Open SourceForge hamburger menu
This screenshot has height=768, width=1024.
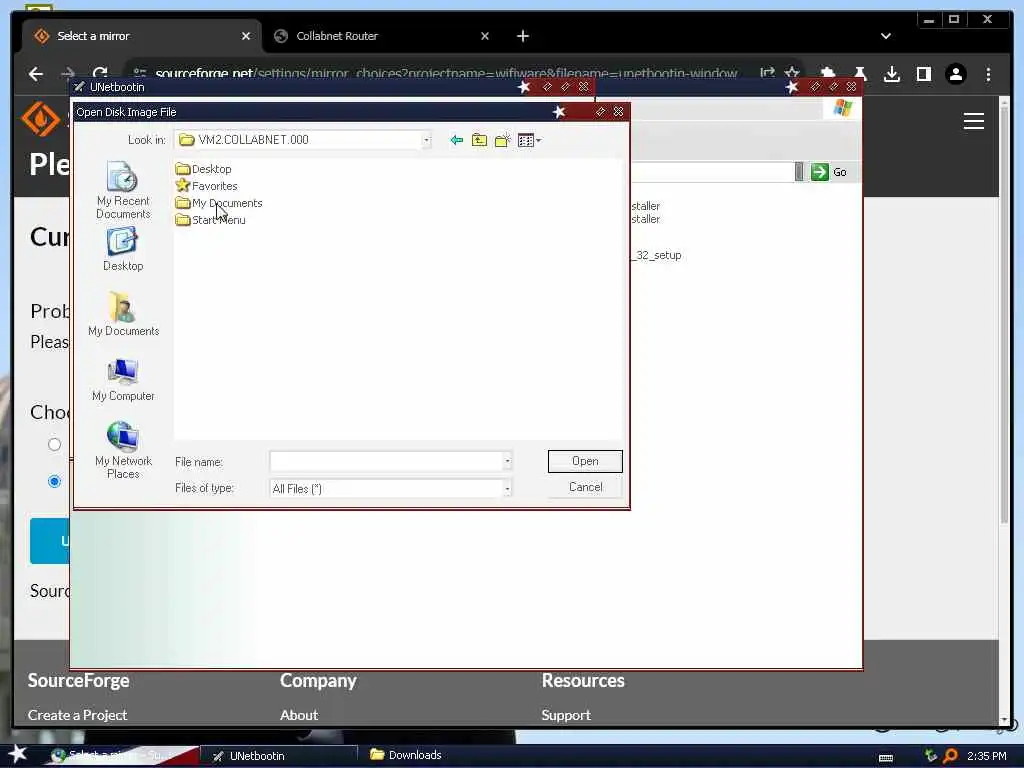[974, 121]
